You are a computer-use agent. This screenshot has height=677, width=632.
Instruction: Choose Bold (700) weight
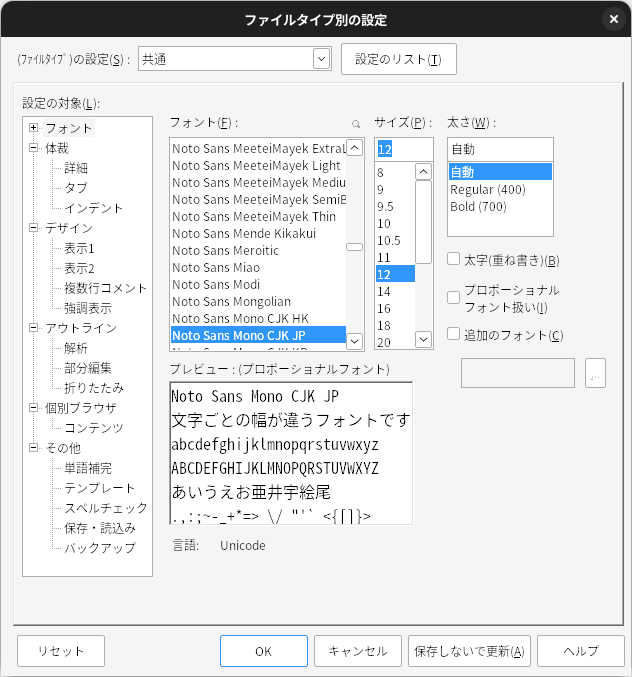click(500, 206)
